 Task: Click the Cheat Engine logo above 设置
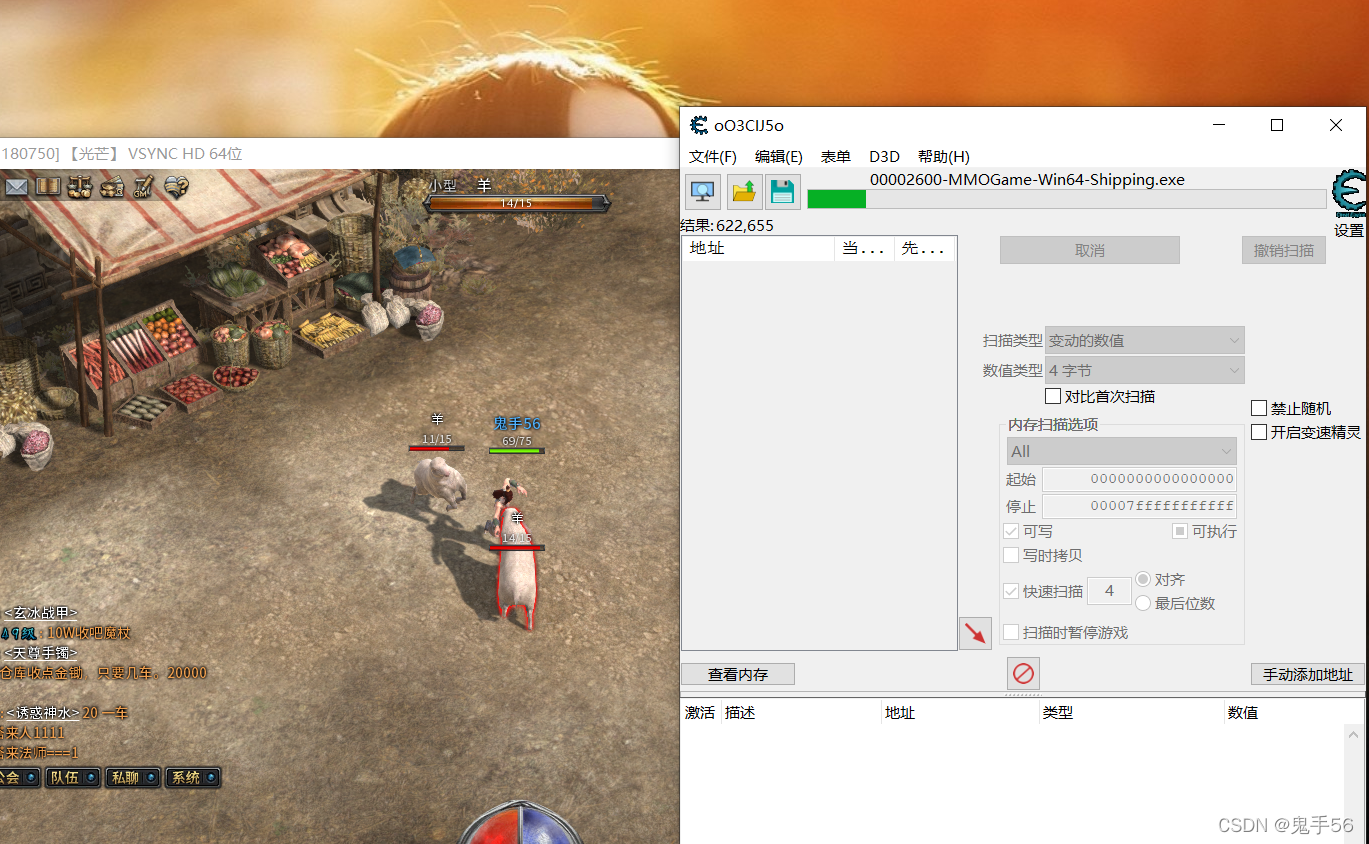pyautogui.click(x=1350, y=193)
